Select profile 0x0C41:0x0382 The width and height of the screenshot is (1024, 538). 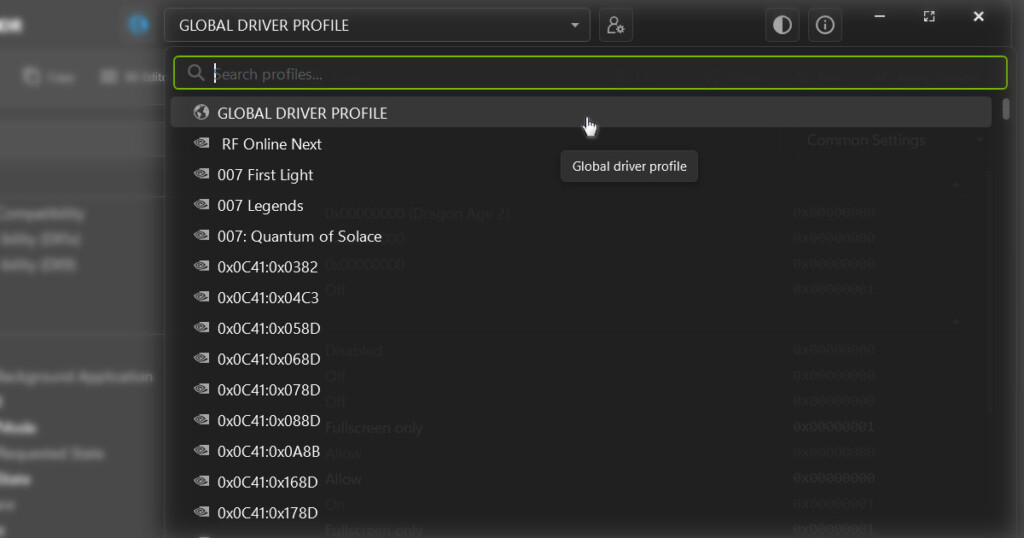[581, 266]
